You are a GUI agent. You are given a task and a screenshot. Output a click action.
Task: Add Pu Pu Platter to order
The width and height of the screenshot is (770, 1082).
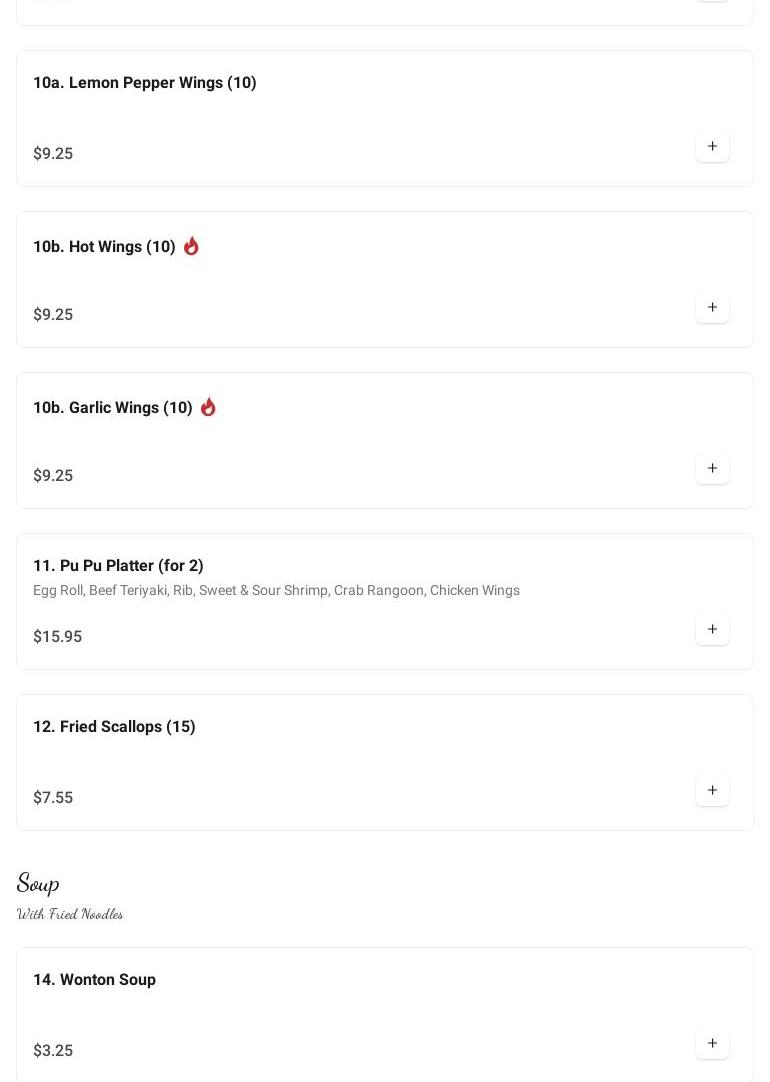[712, 630]
